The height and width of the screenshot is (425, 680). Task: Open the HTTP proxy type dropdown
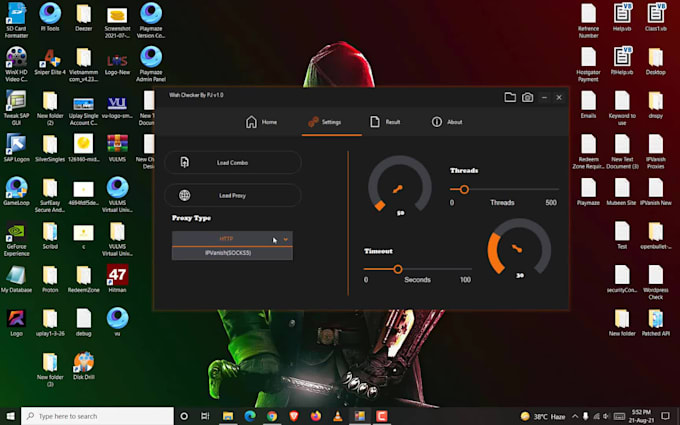[x=232, y=239]
